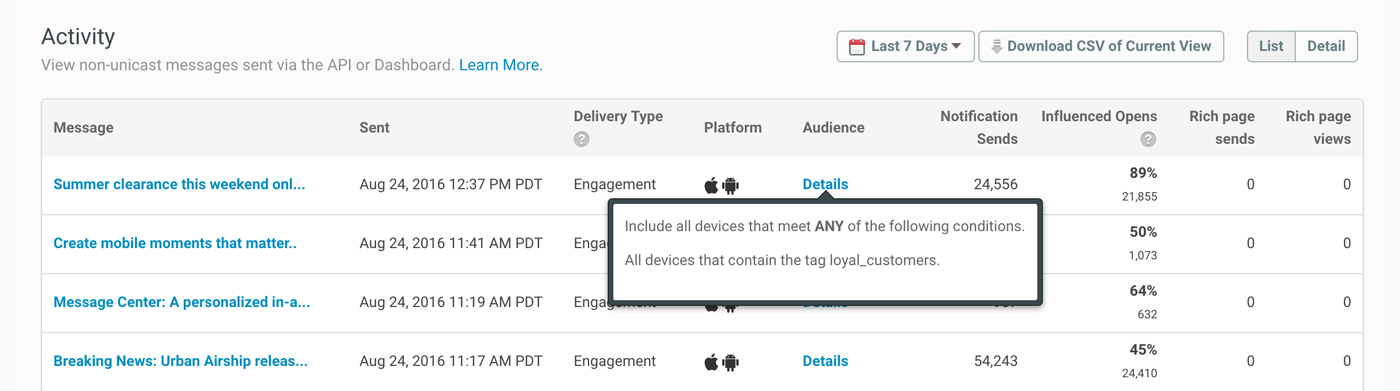Click the 64% influenced opens value

(1143, 291)
